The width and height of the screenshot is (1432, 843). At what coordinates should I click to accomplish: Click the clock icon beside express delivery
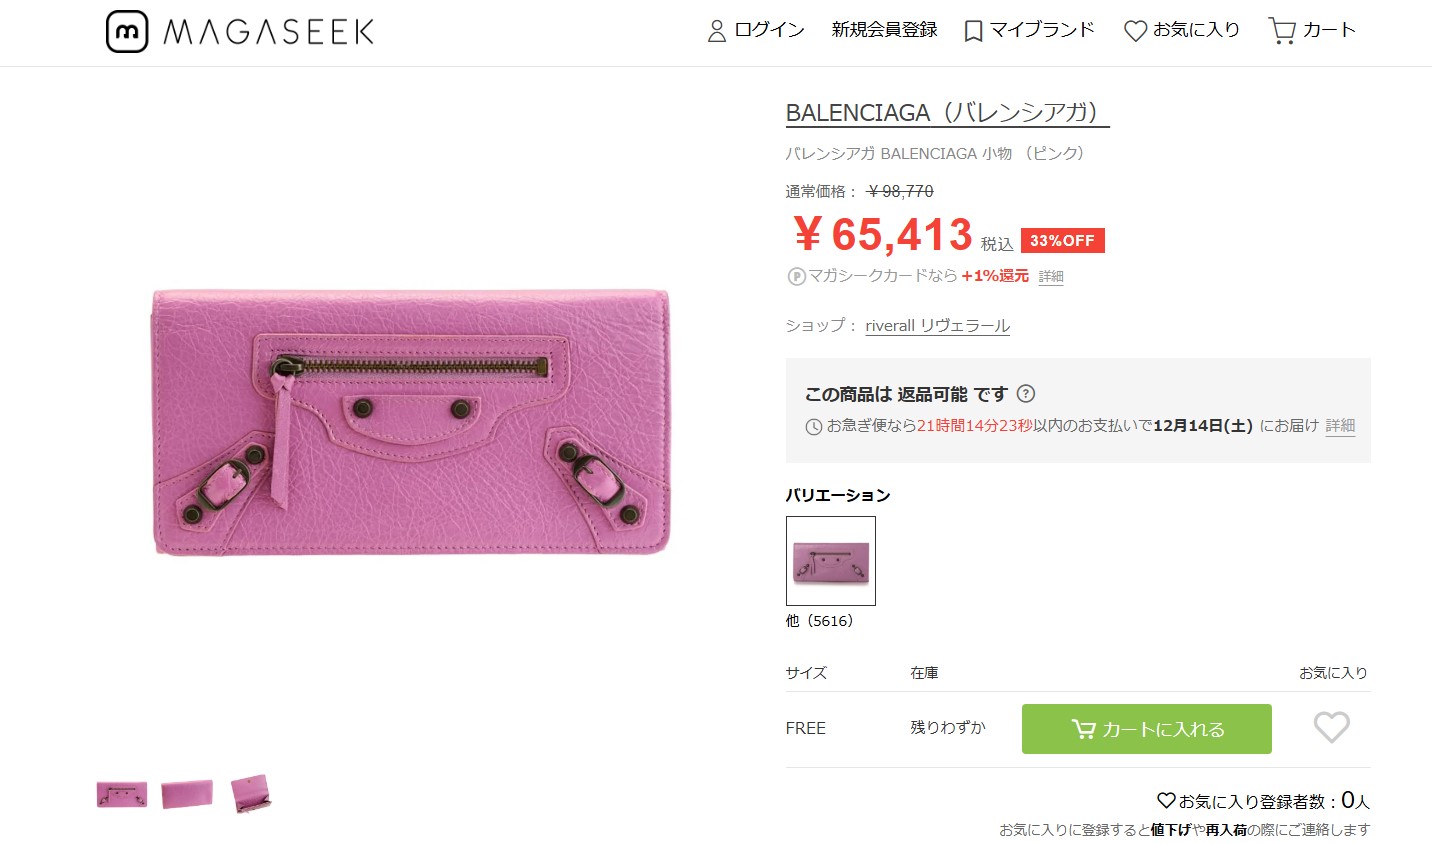pyautogui.click(x=814, y=427)
